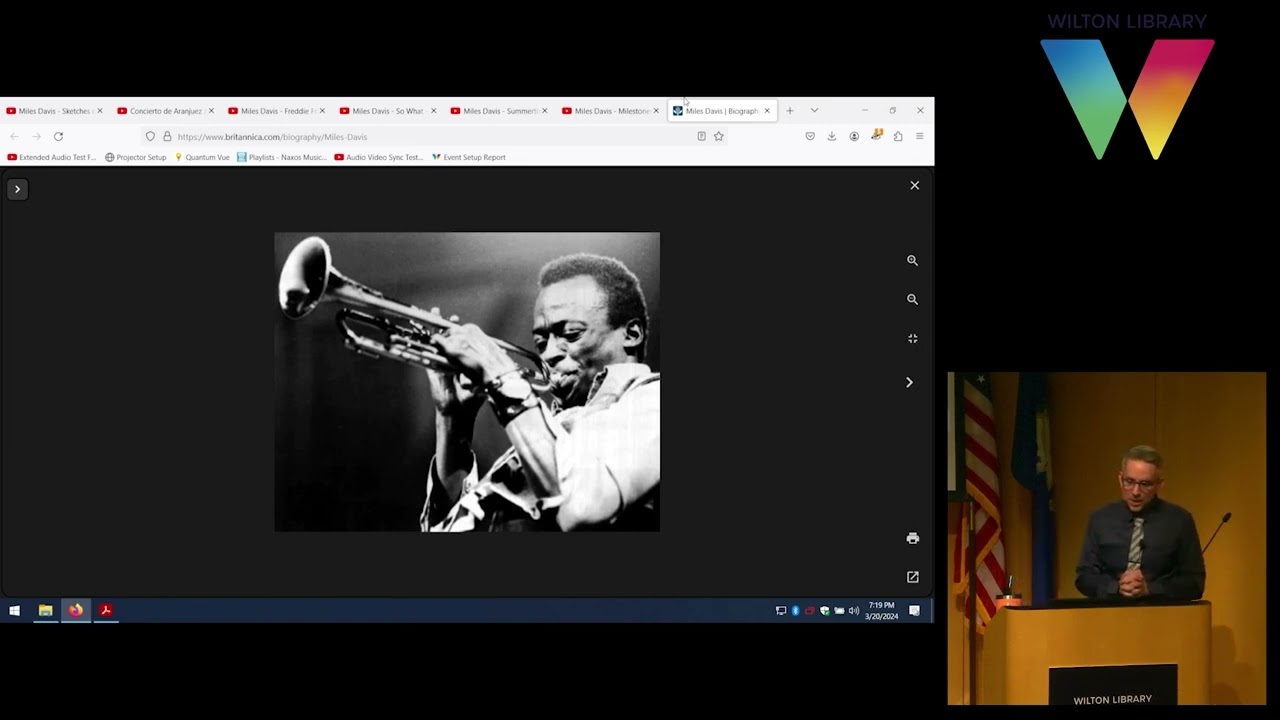Screen dimensions: 1280x720
Task: Close the Miles Davis - Freddie tab
Action: click(322, 111)
